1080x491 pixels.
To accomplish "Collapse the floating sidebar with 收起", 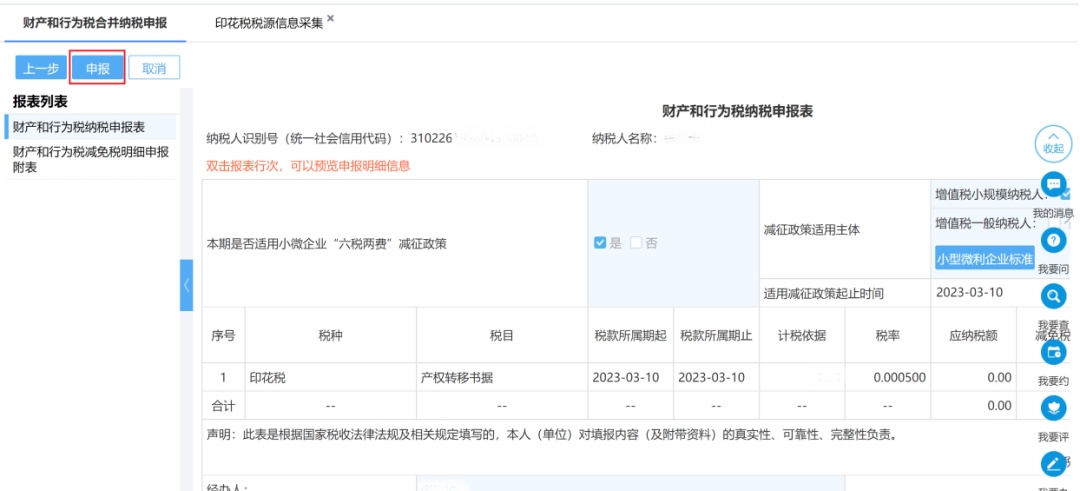I will (x=1053, y=144).
